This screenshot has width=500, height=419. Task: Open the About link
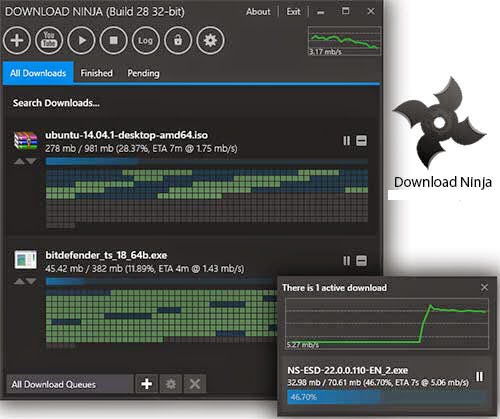click(258, 12)
